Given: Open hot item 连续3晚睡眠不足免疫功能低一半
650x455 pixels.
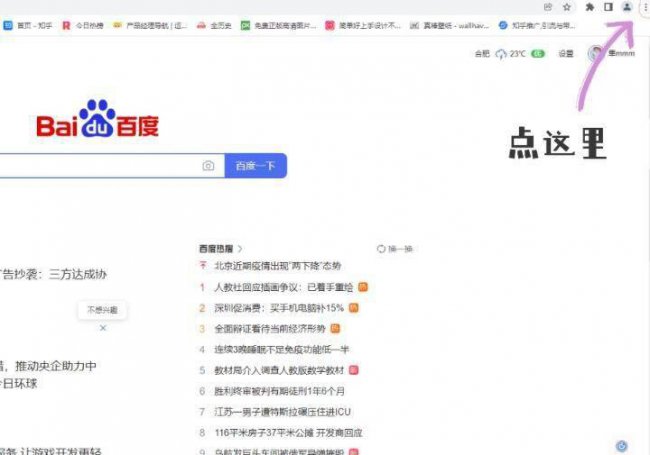Looking at the screenshot, I should tap(281, 349).
